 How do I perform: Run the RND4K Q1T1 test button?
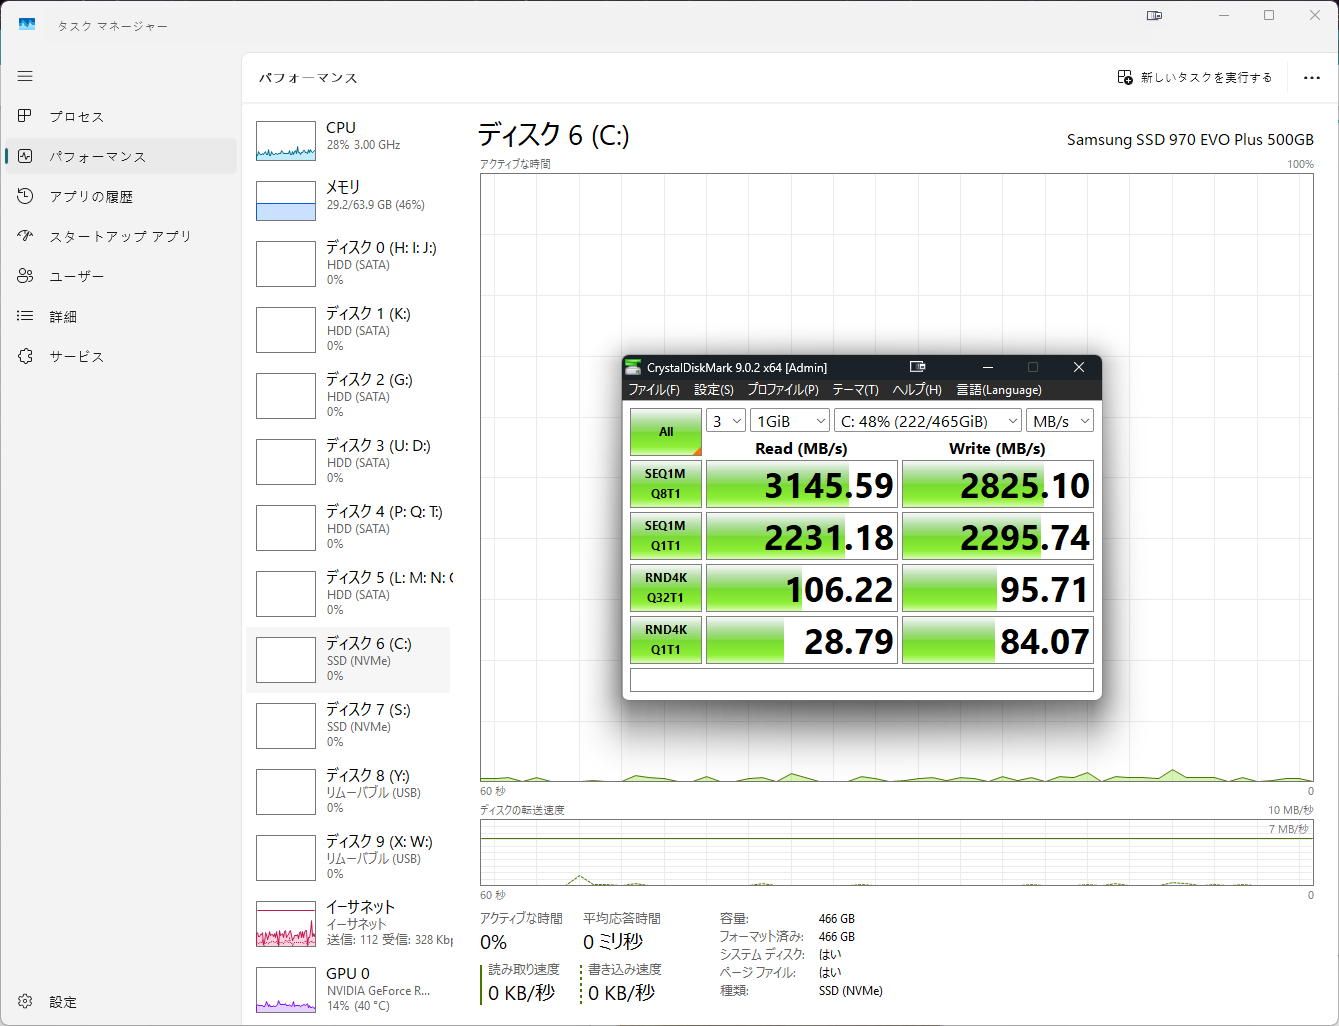(666, 640)
